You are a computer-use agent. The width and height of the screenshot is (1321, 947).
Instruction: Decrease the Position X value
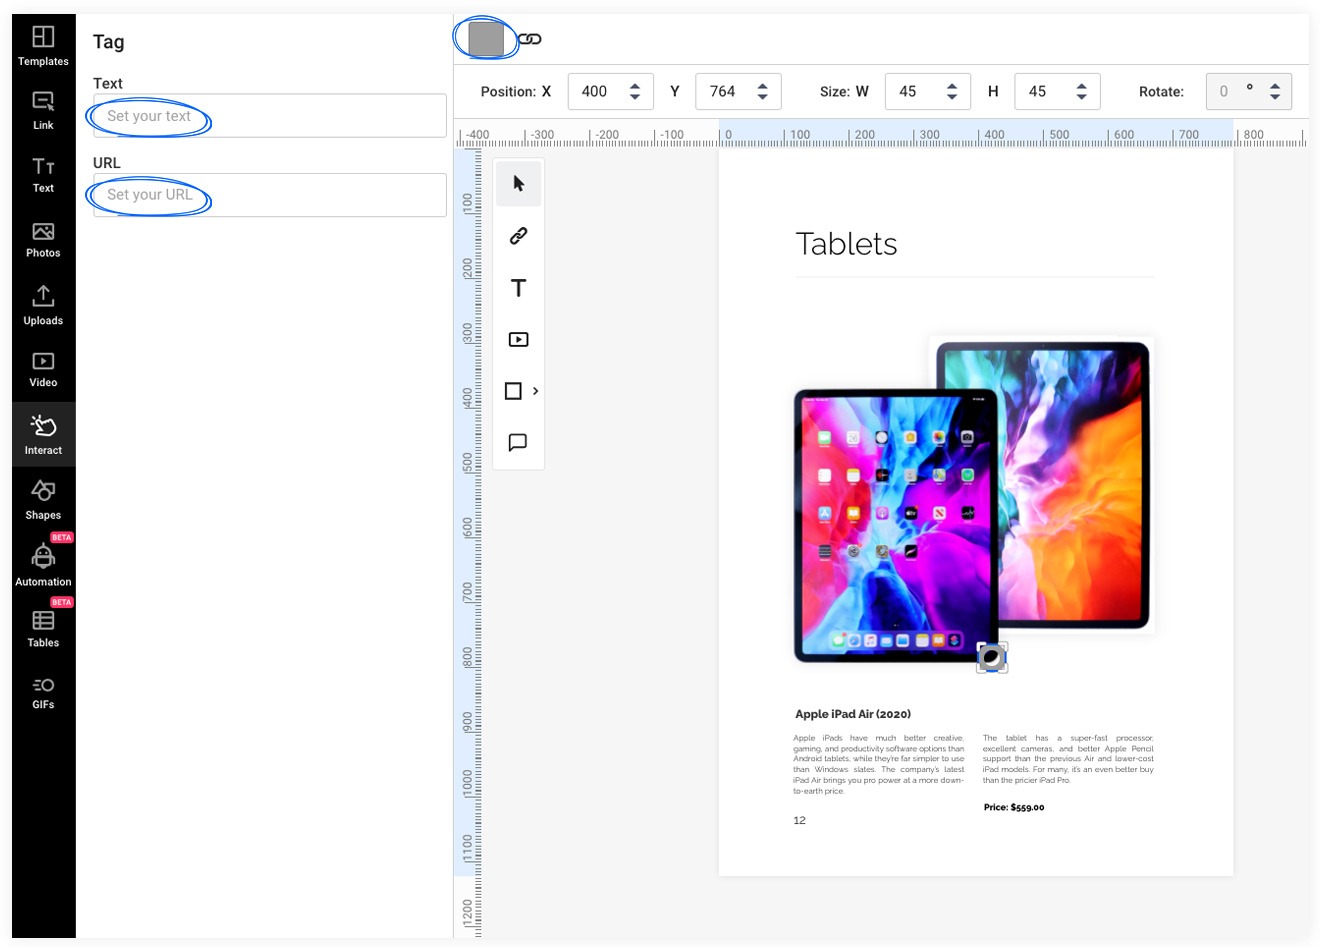coord(635,97)
